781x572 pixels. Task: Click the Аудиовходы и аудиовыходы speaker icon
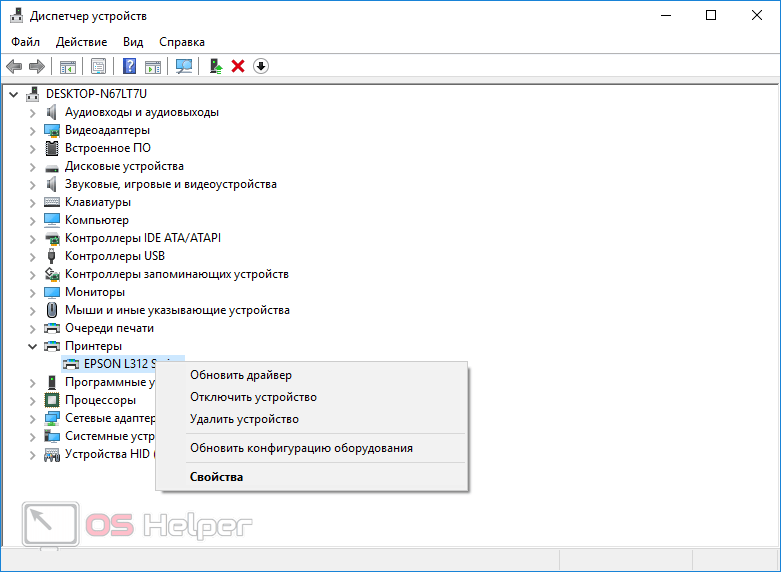pos(51,112)
